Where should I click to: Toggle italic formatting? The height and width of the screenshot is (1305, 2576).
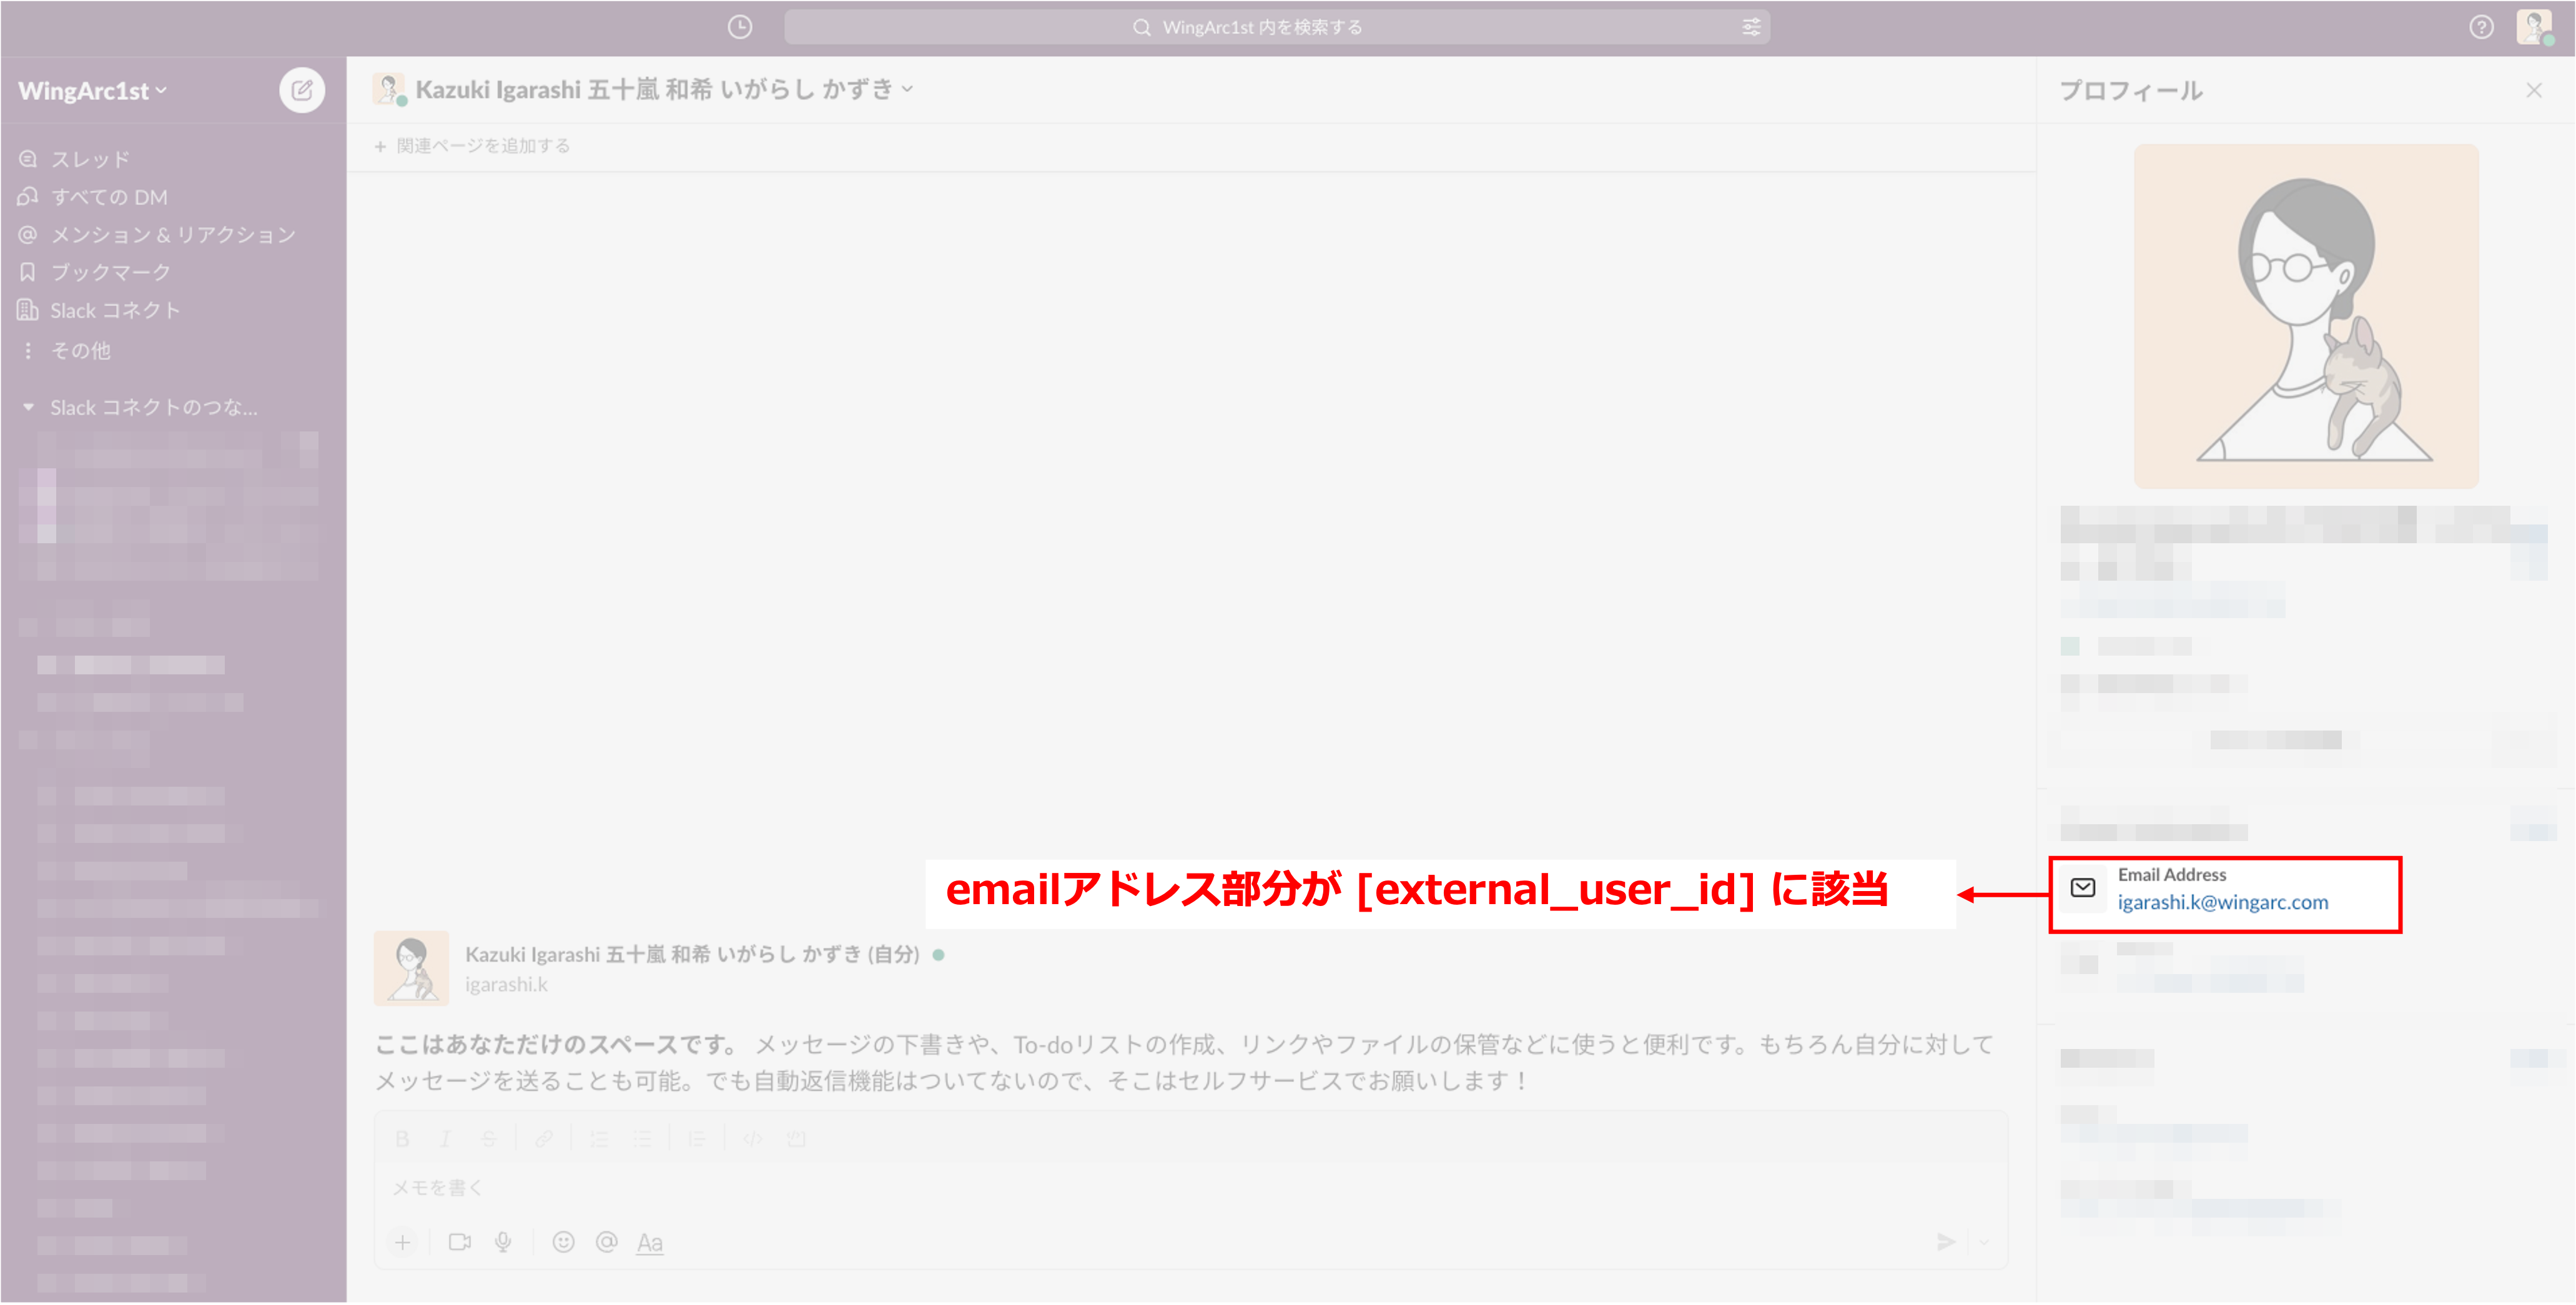[x=445, y=1139]
